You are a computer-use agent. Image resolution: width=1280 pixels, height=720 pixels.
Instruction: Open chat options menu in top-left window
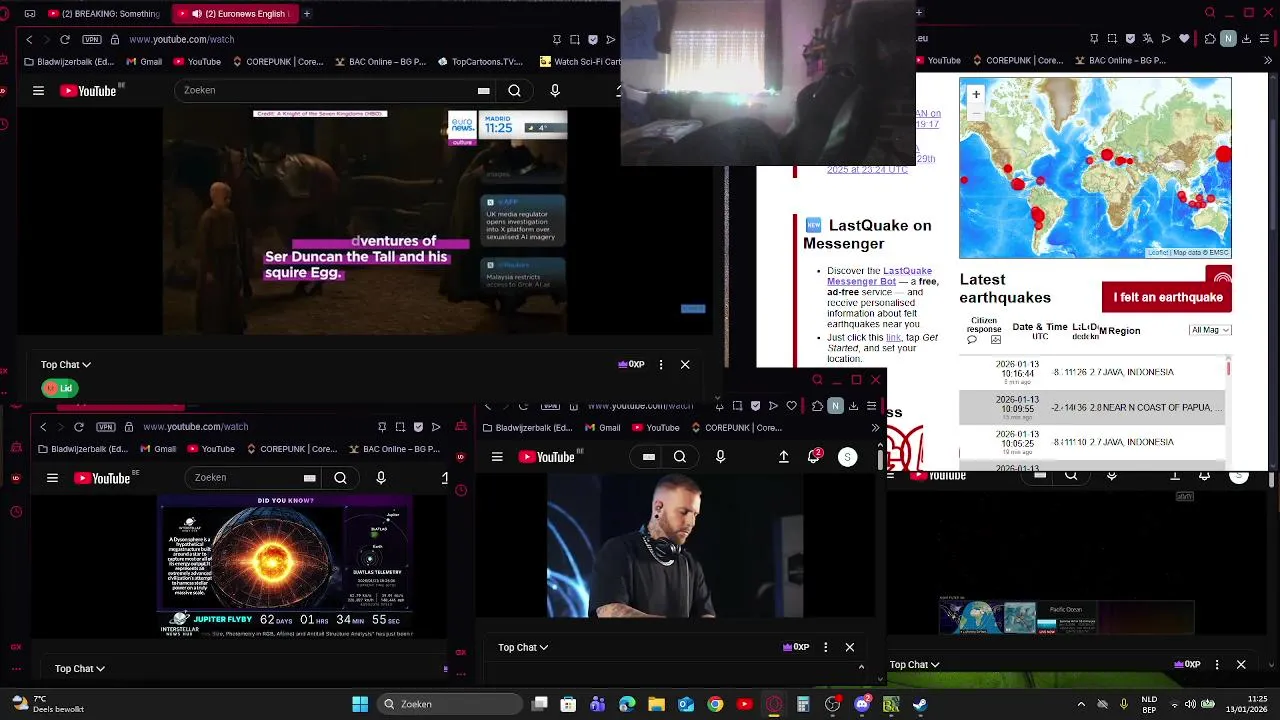661,364
